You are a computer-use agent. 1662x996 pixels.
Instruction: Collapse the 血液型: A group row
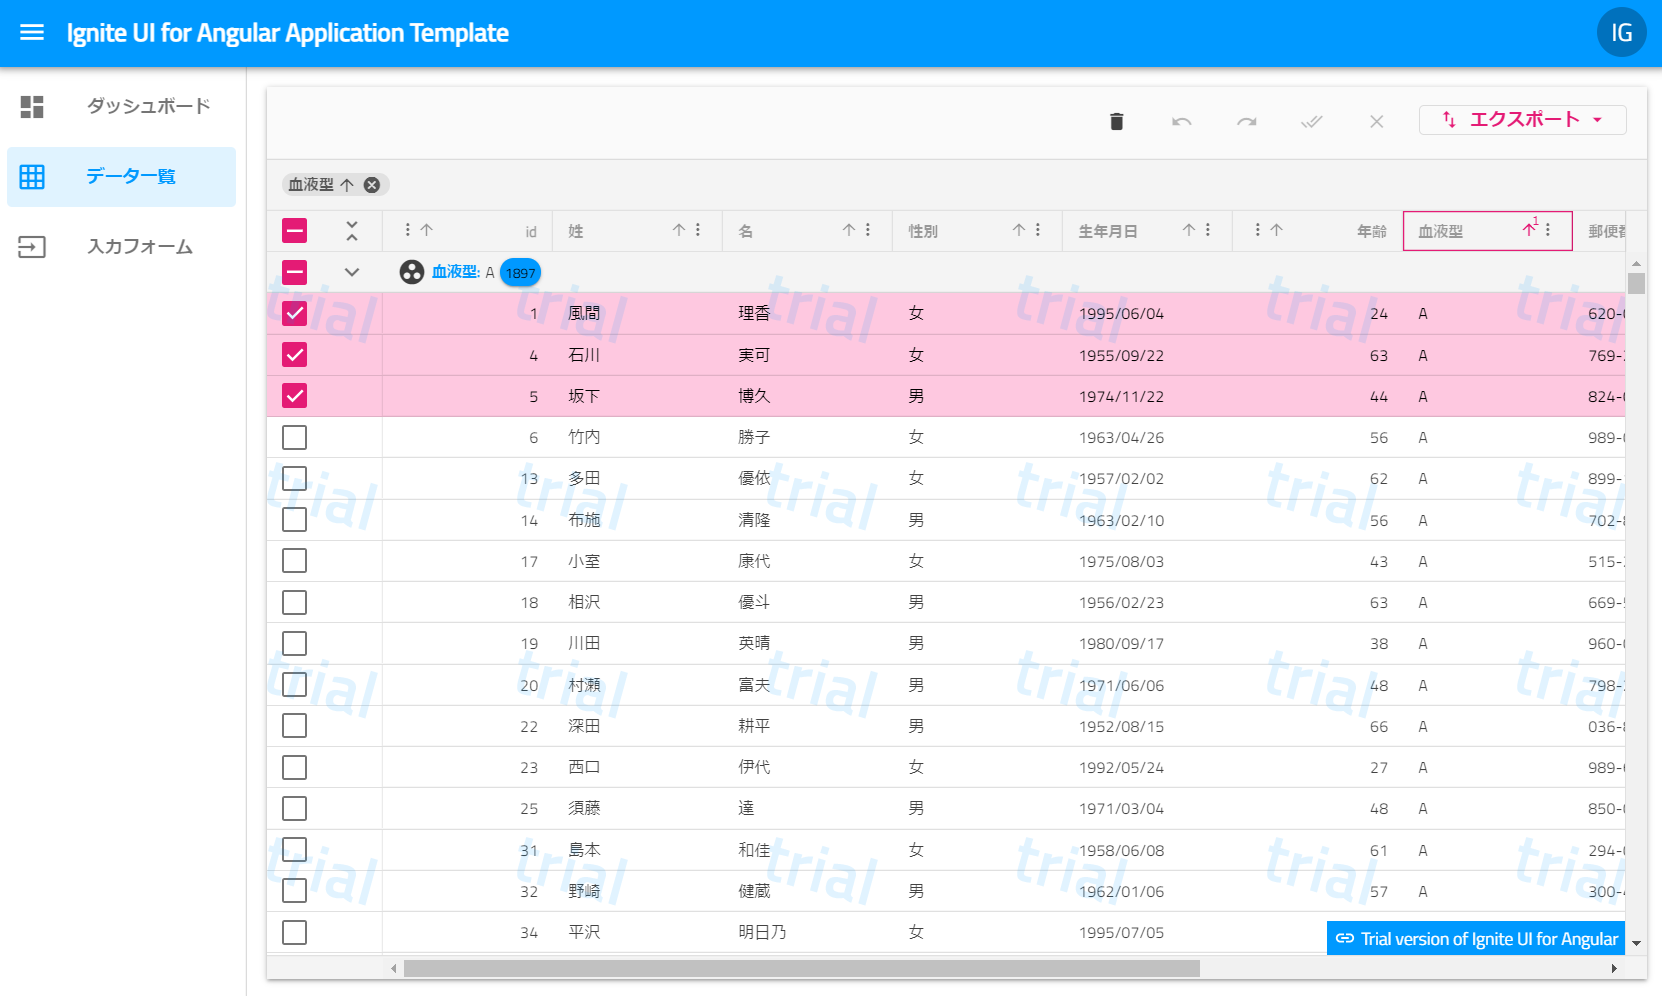click(351, 271)
